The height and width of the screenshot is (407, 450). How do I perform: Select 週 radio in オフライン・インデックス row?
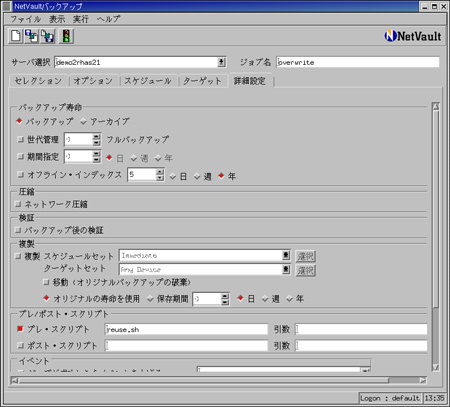(x=197, y=176)
